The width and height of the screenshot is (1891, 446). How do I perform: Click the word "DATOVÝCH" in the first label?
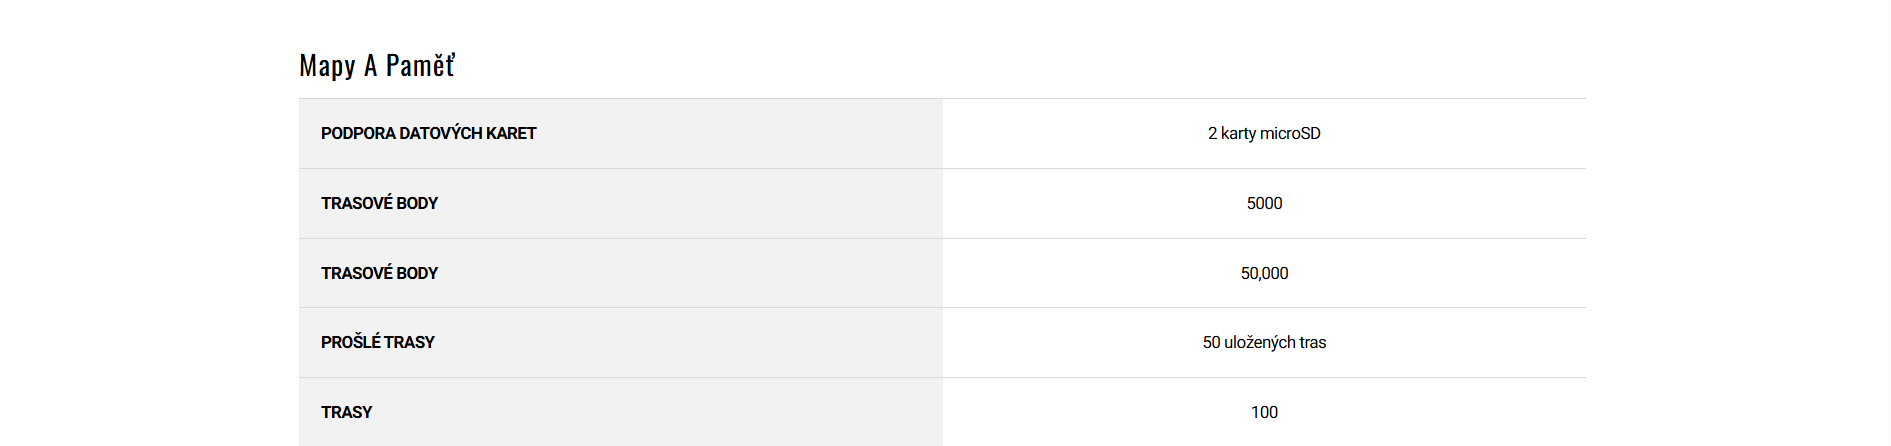pos(441,133)
